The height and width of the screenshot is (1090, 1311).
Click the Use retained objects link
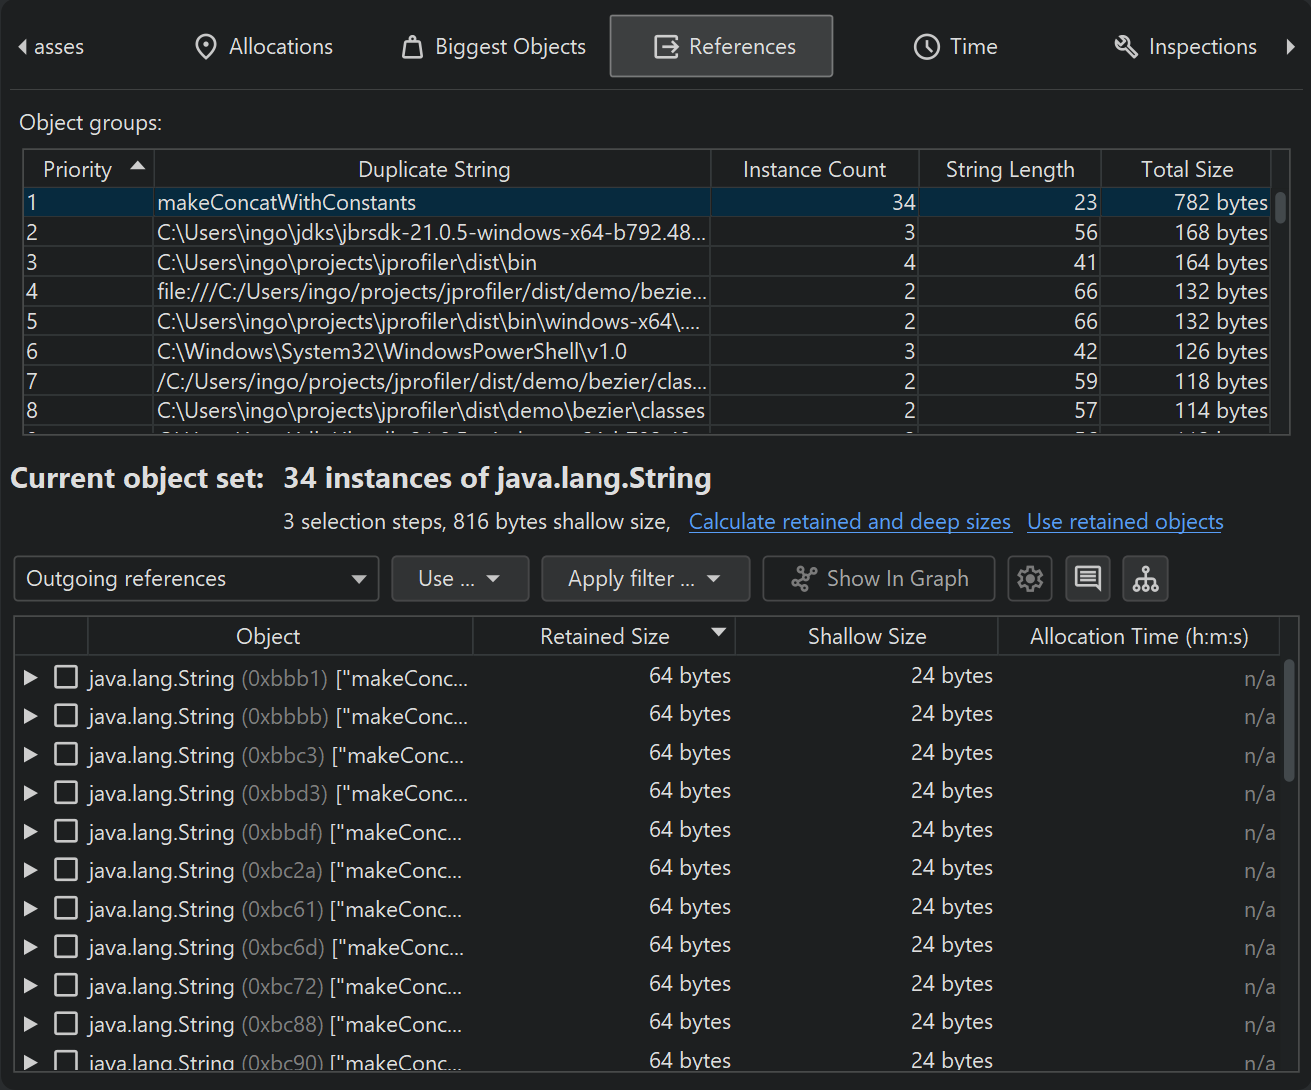coord(1124,522)
